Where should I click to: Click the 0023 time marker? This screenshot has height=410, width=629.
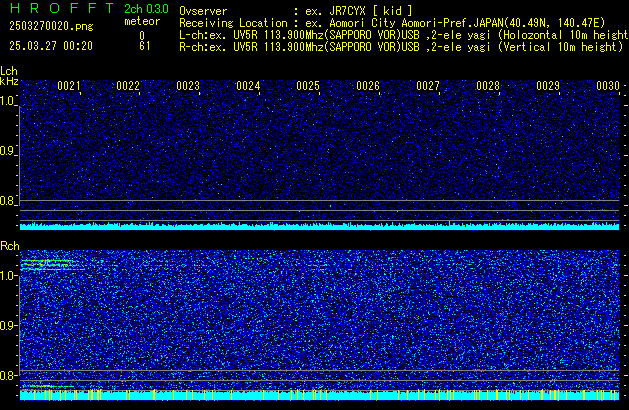[x=188, y=86]
